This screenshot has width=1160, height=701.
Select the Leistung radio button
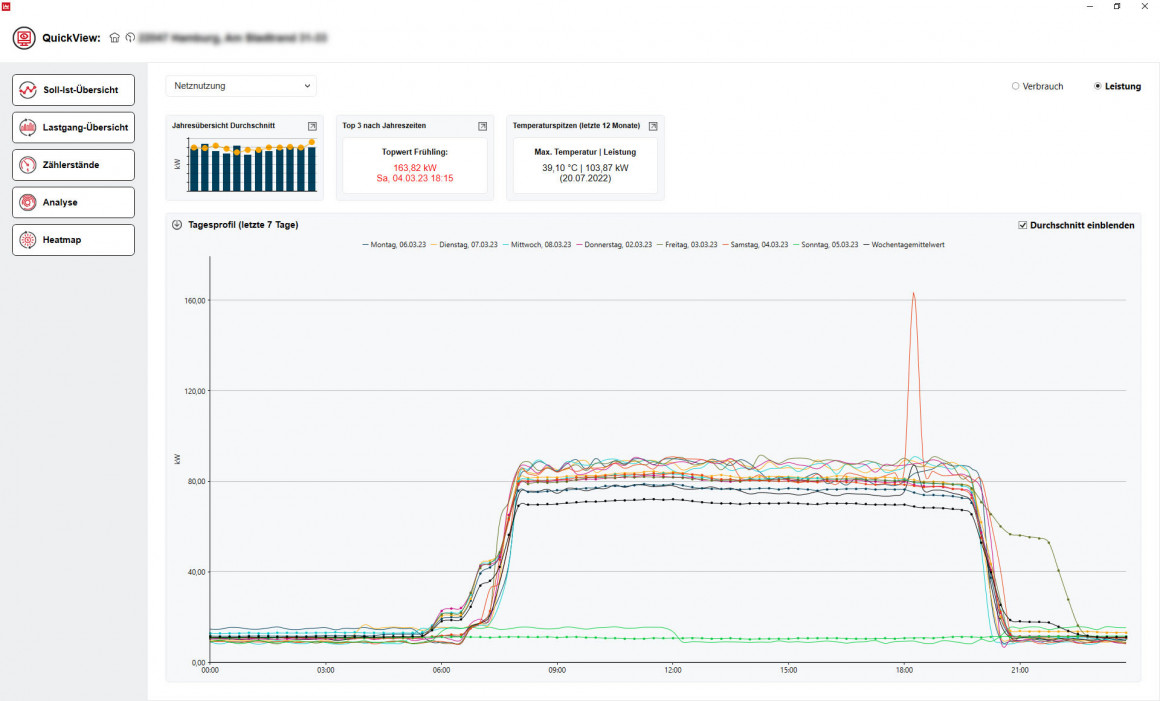[1098, 86]
